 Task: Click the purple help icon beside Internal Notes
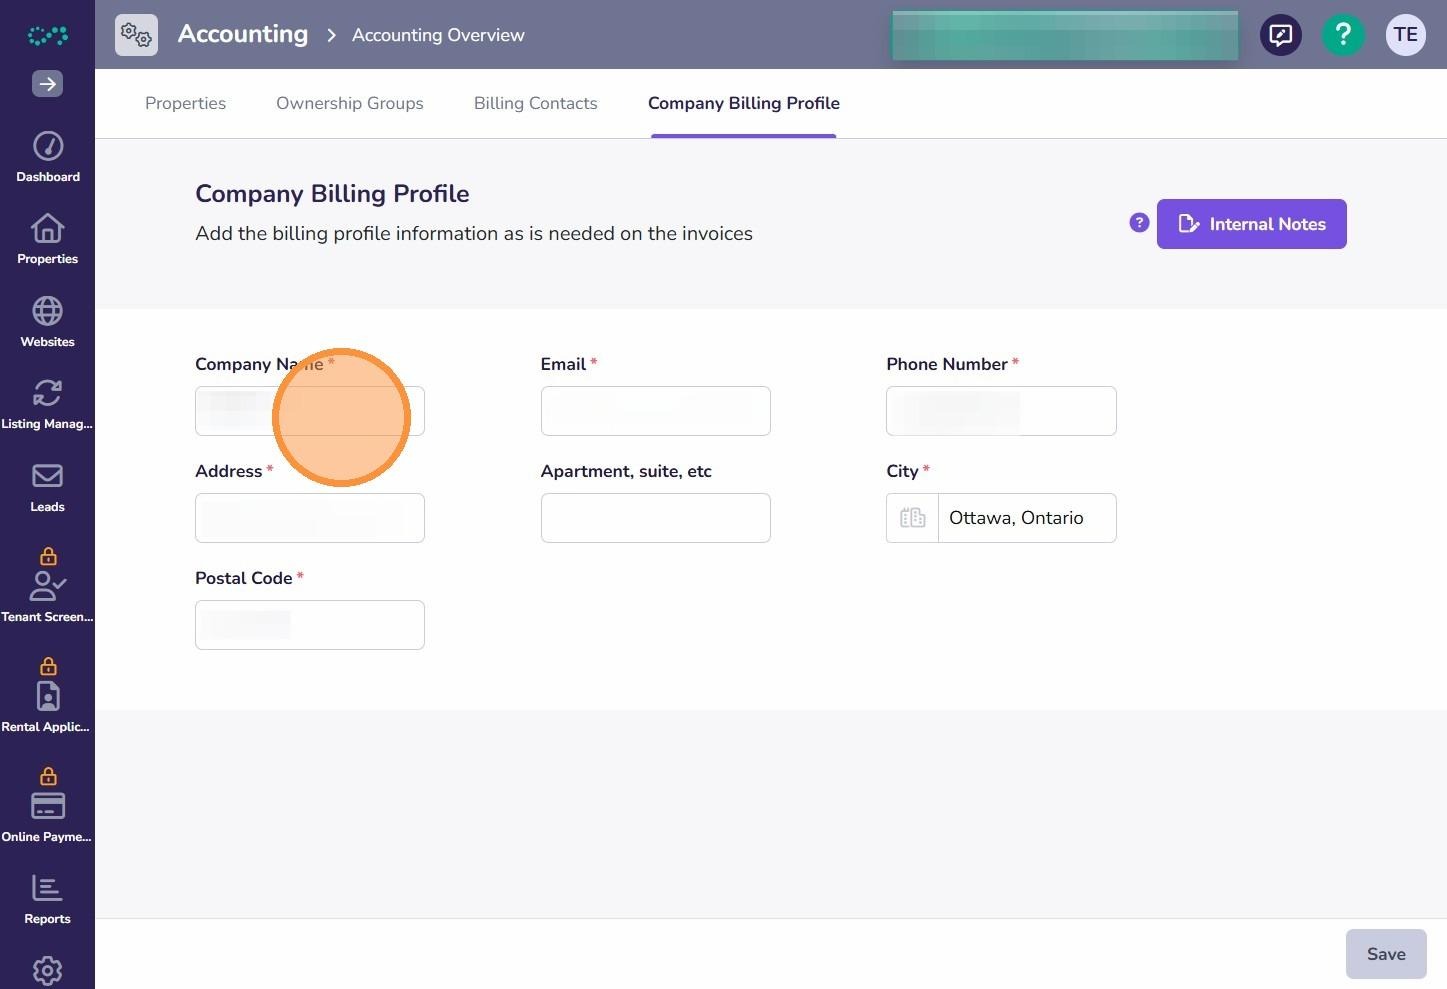(x=1139, y=223)
